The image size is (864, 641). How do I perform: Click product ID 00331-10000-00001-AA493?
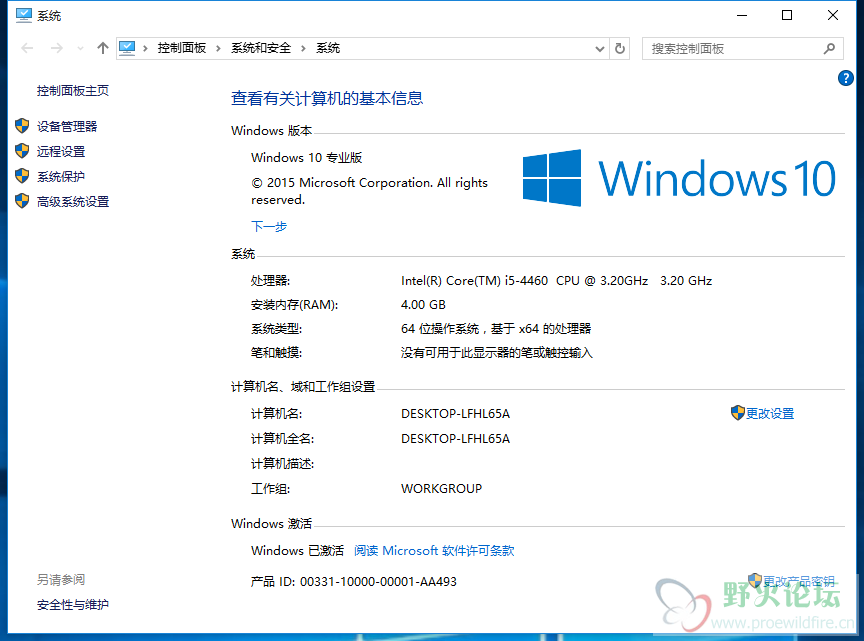point(378,581)
